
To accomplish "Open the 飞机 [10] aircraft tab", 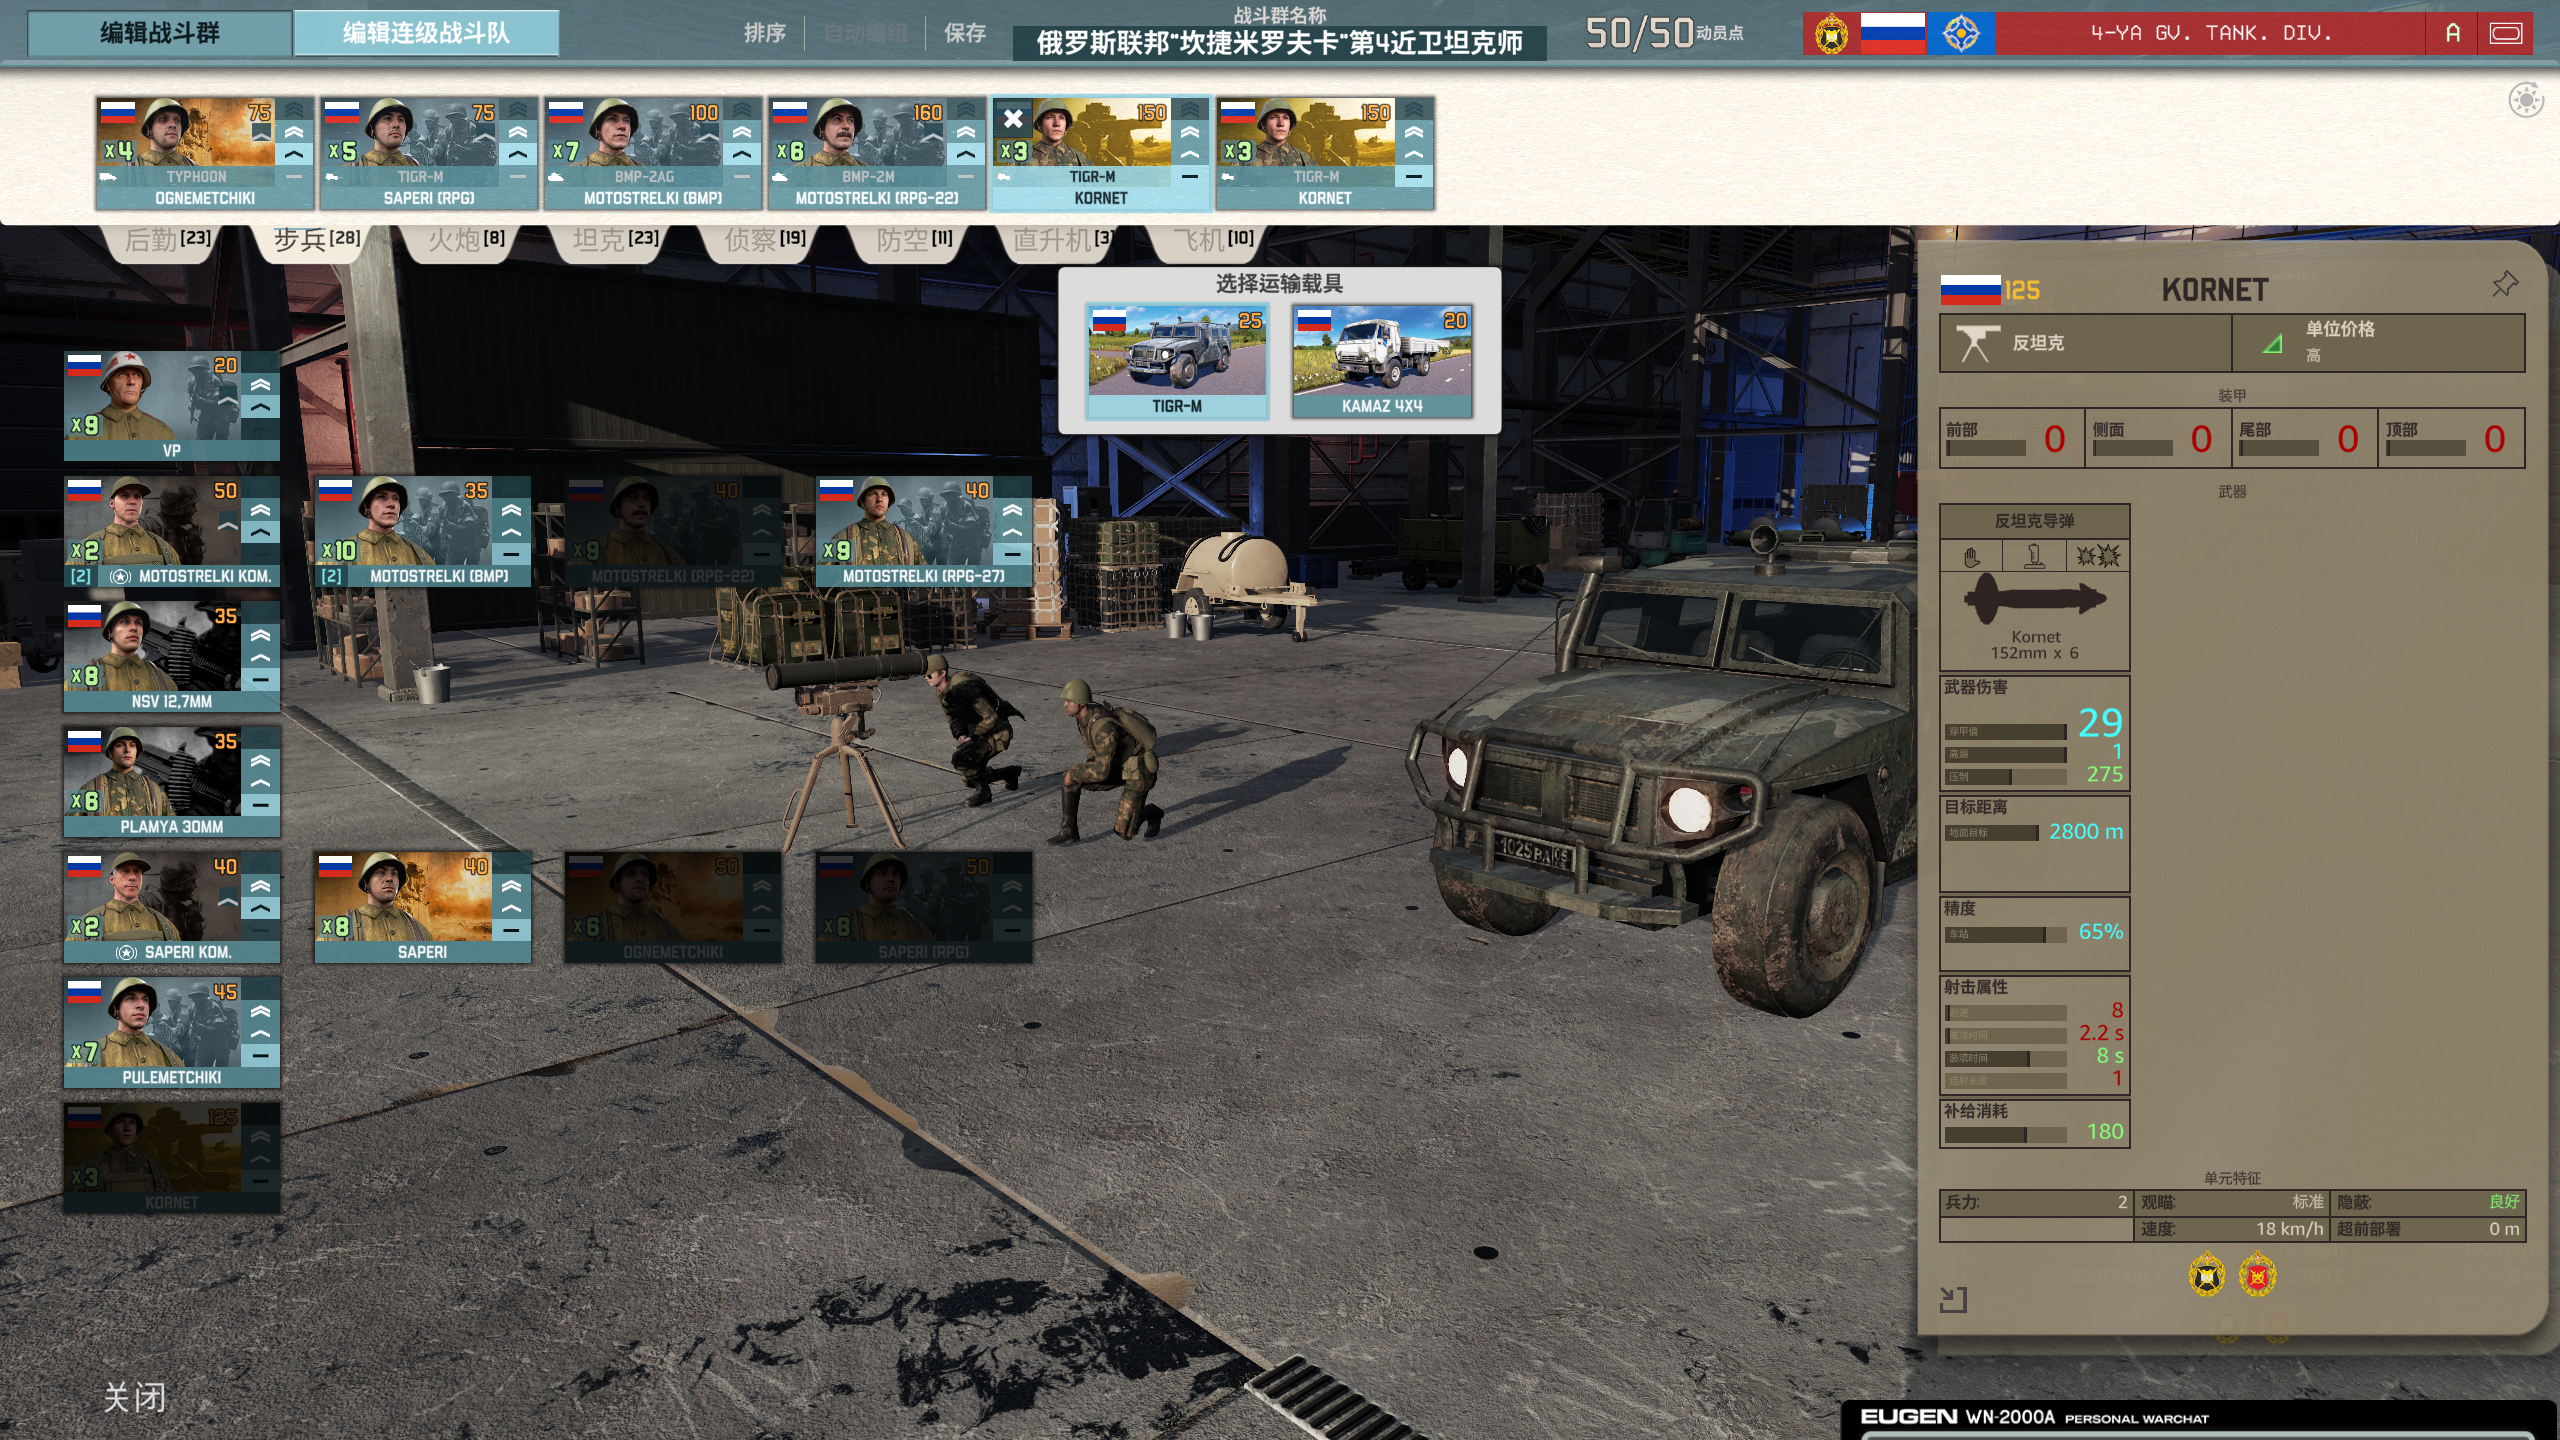I will click(x=1212, y=240).
